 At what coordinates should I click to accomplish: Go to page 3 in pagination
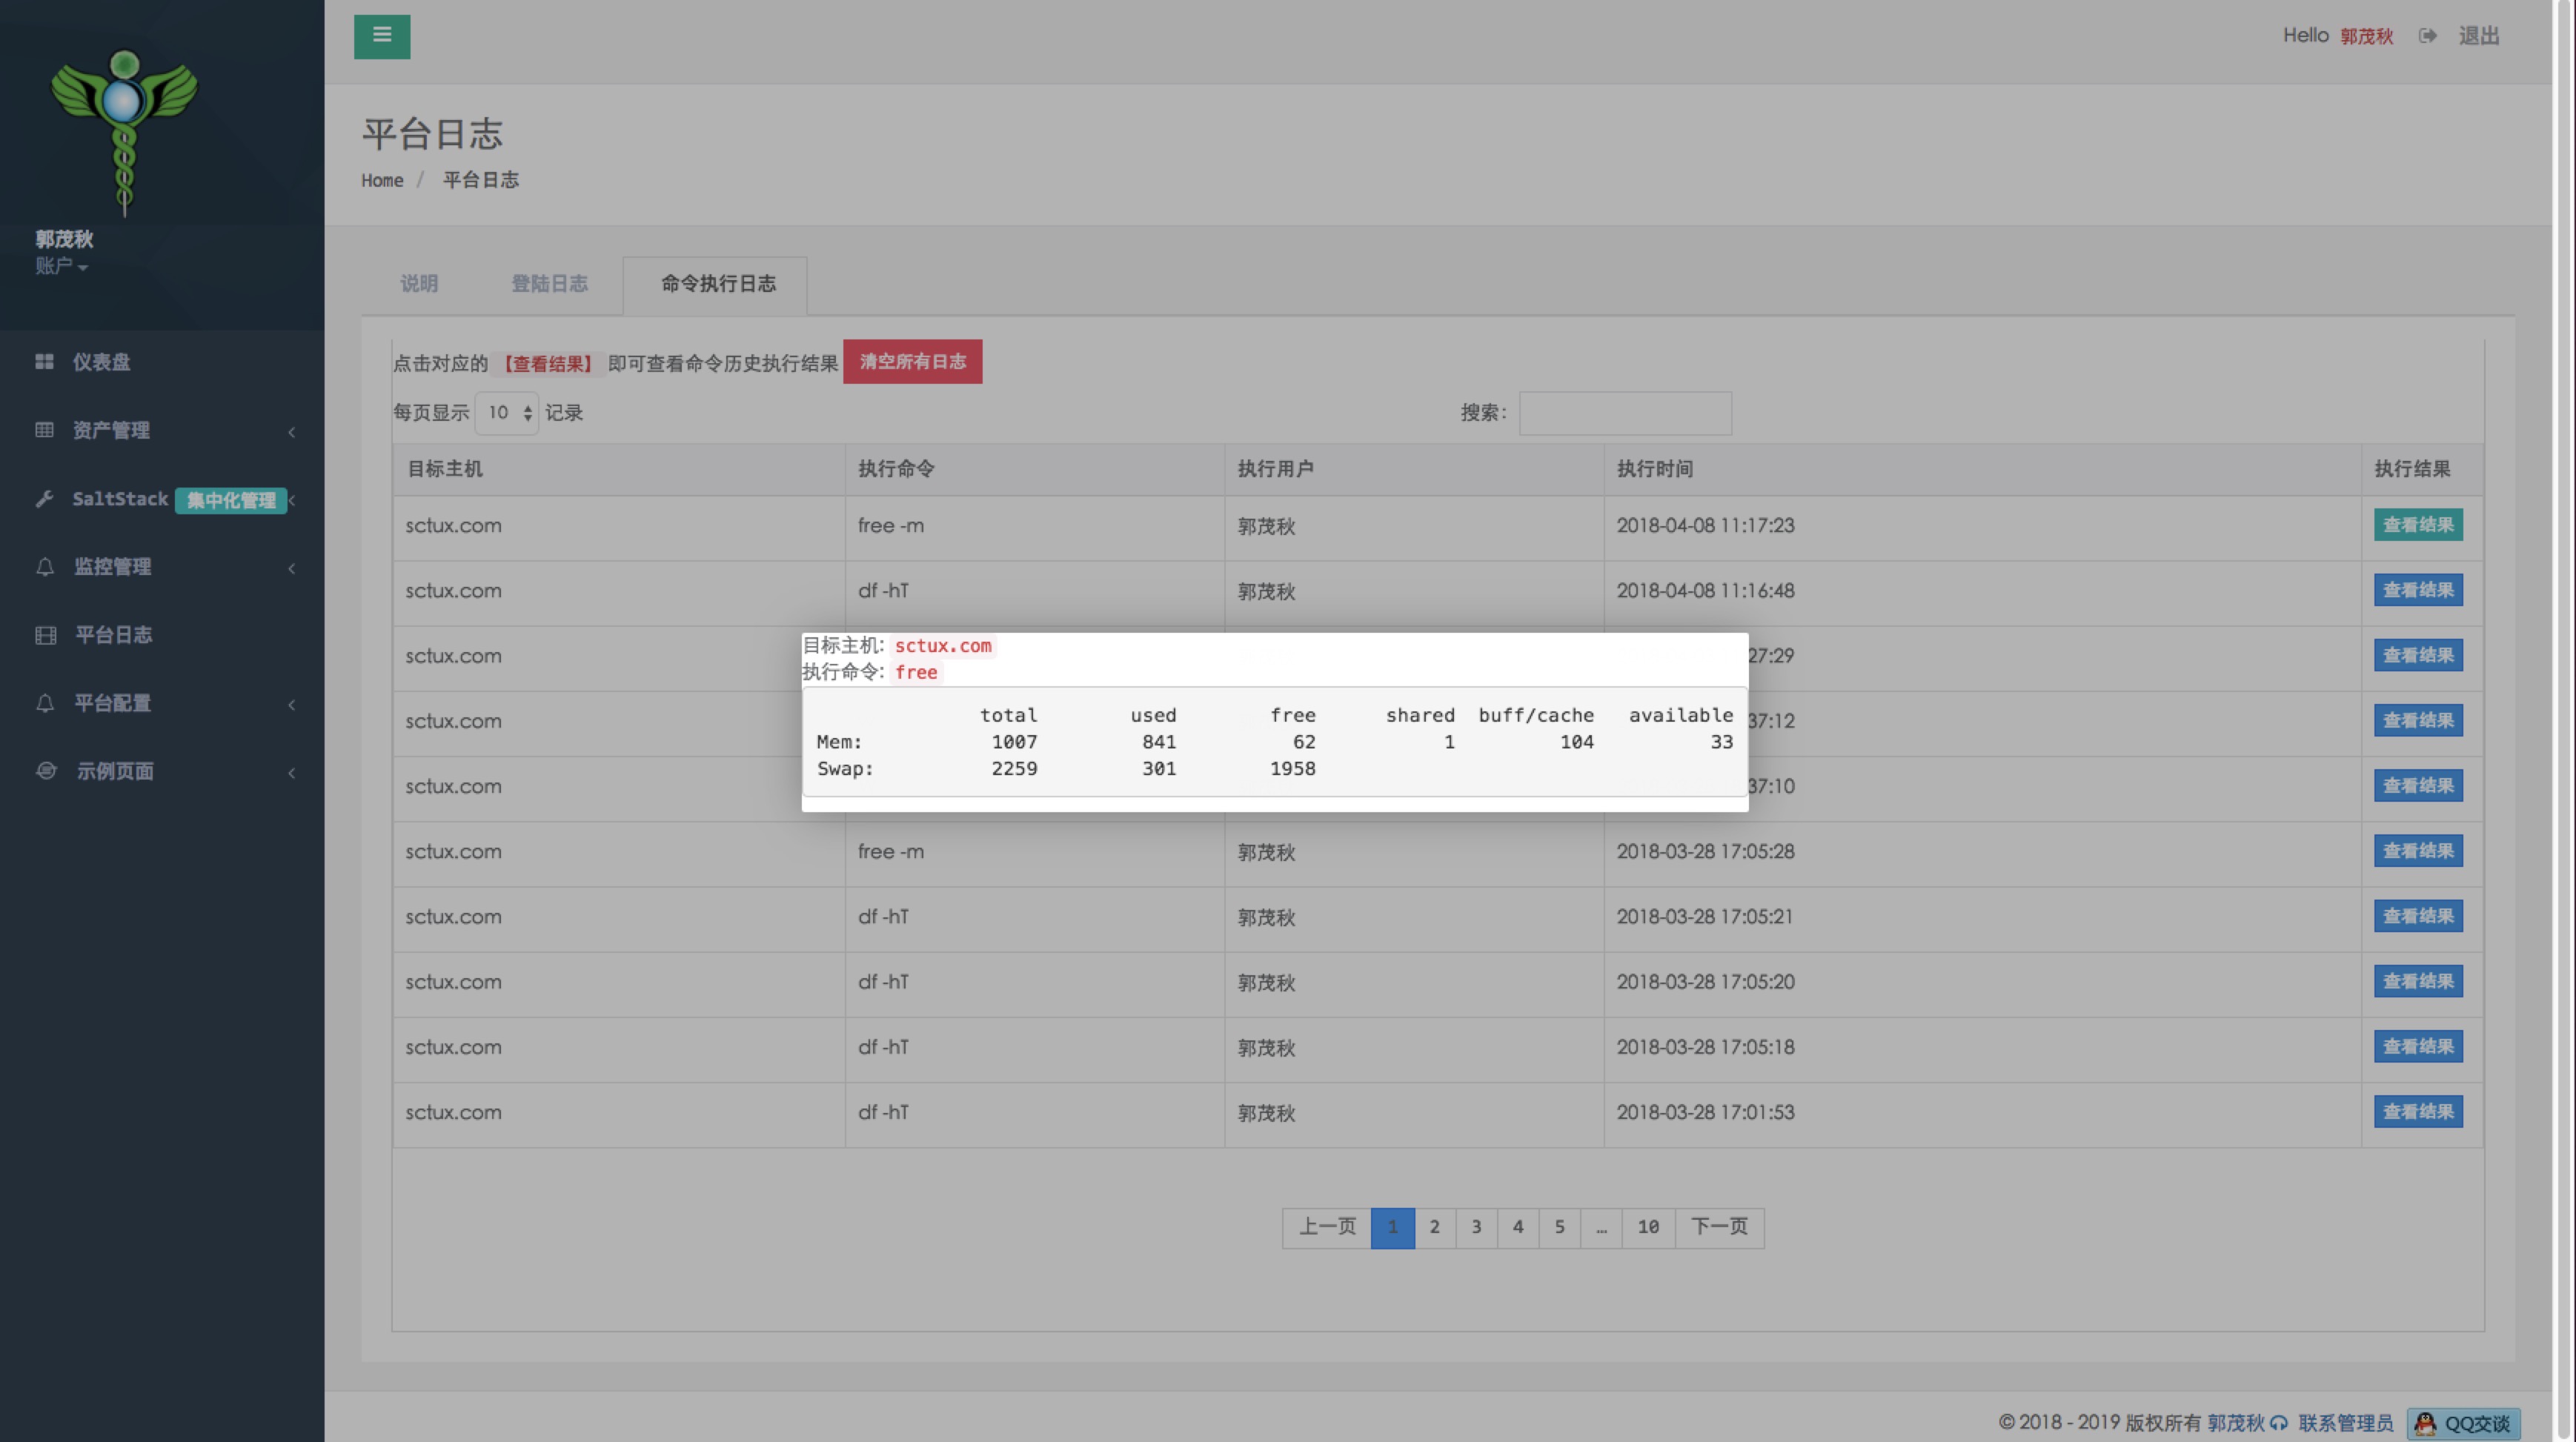coord(1476,1227)
